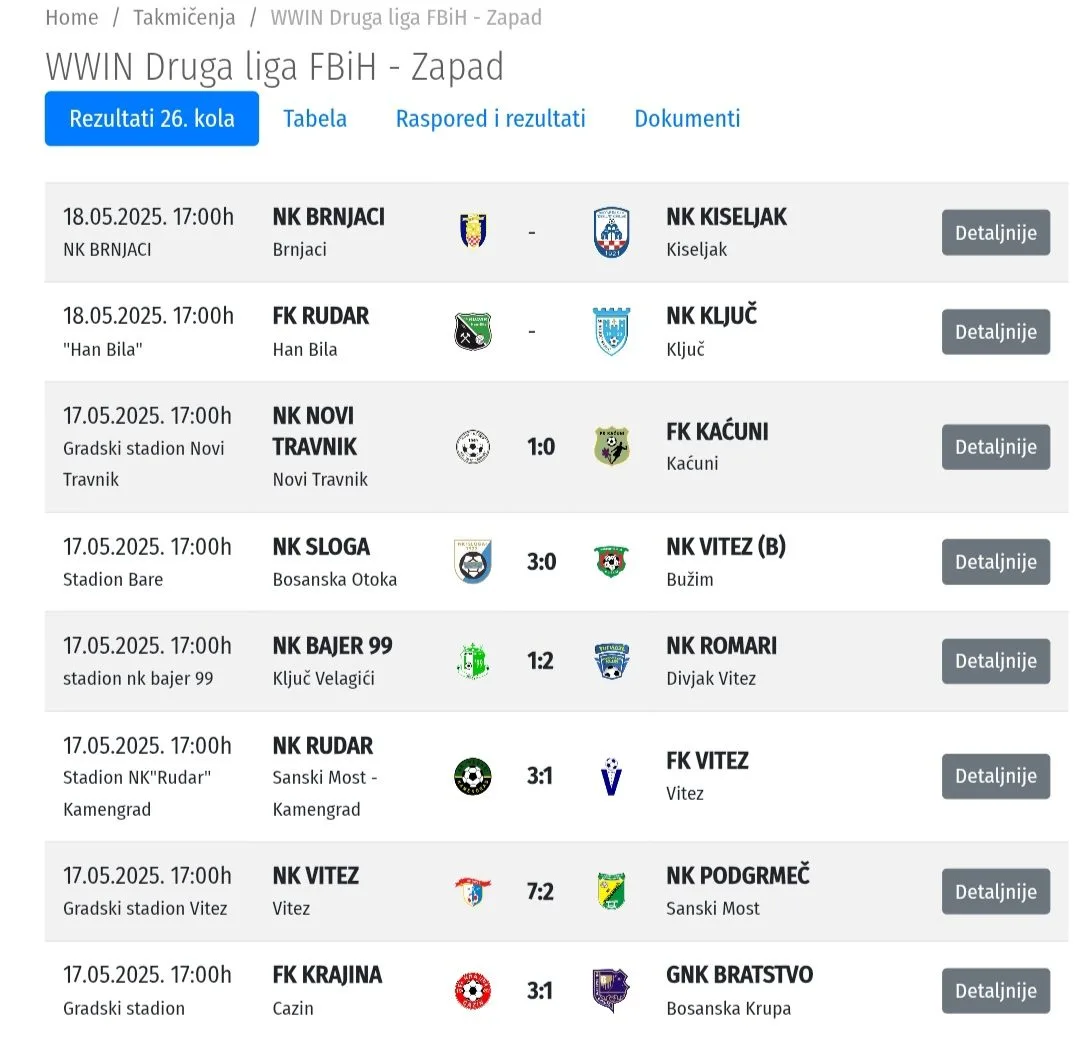View Detaljnije for NK Vitez 7:2 match
This screenshot has width=1080, height=1048.
996,892
